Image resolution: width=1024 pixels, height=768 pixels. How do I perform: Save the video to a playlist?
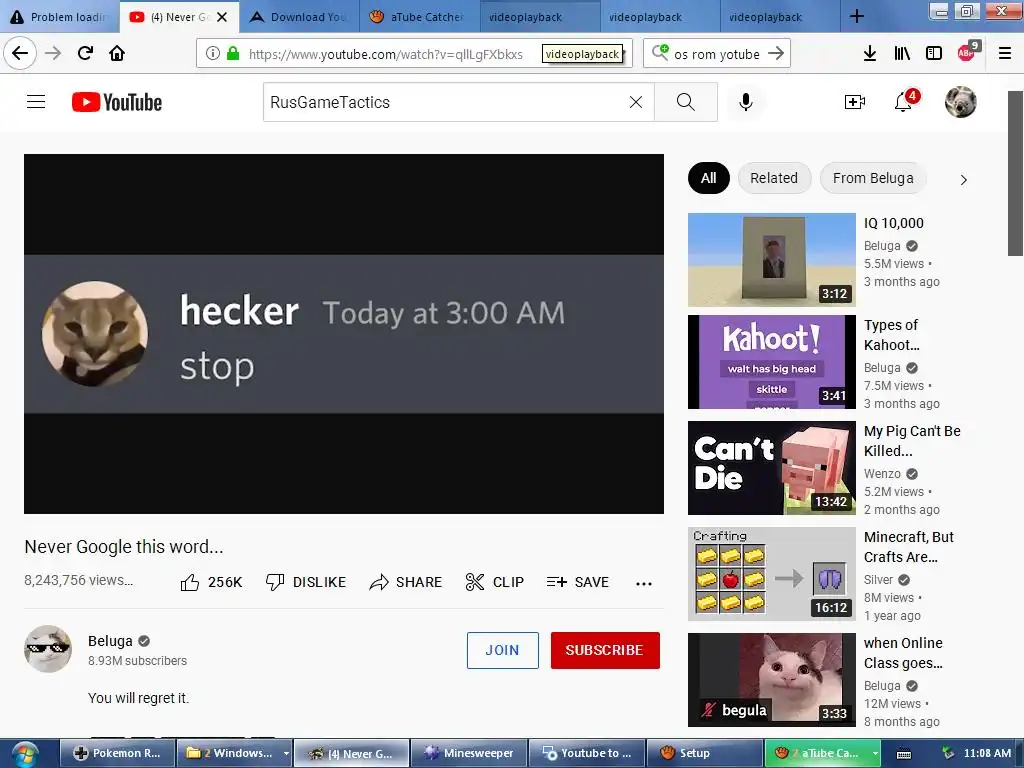577,582
